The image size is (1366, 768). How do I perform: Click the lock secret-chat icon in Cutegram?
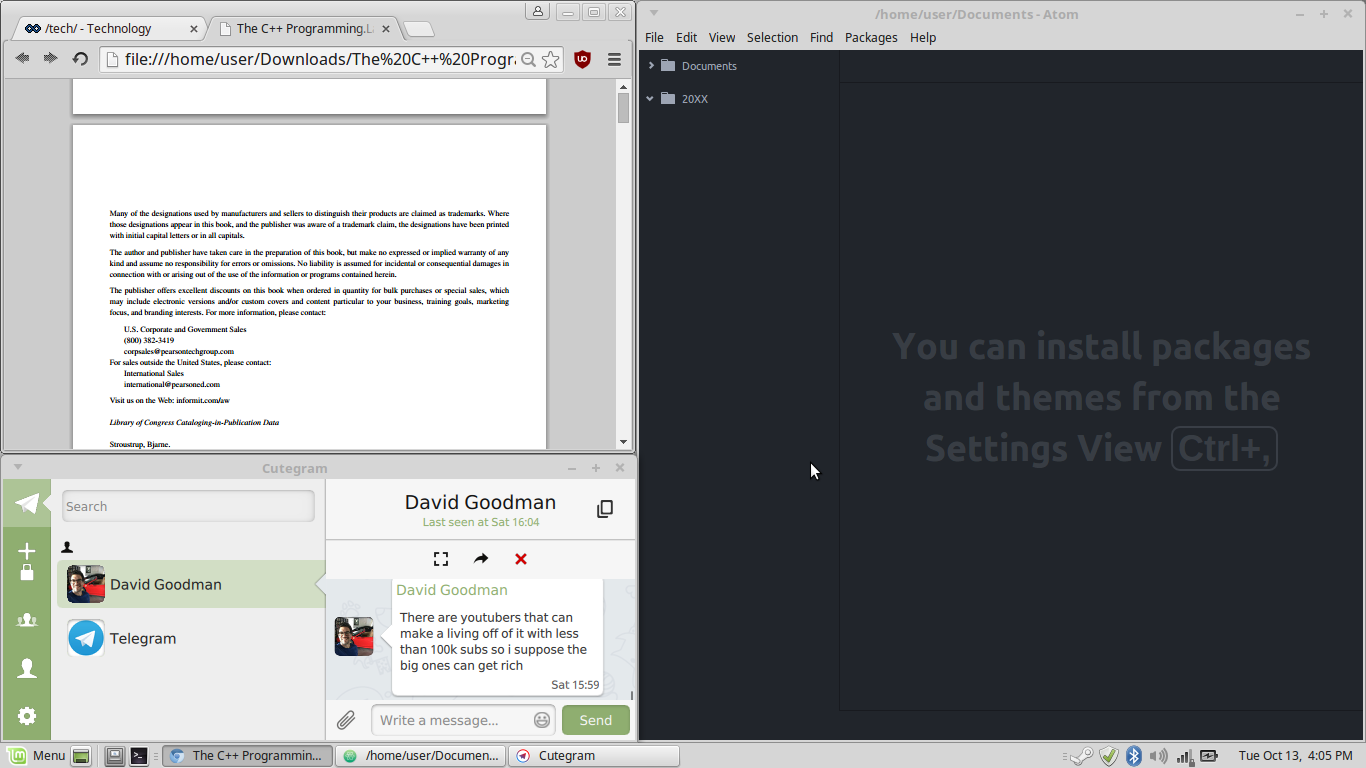[x=27, y=572]
